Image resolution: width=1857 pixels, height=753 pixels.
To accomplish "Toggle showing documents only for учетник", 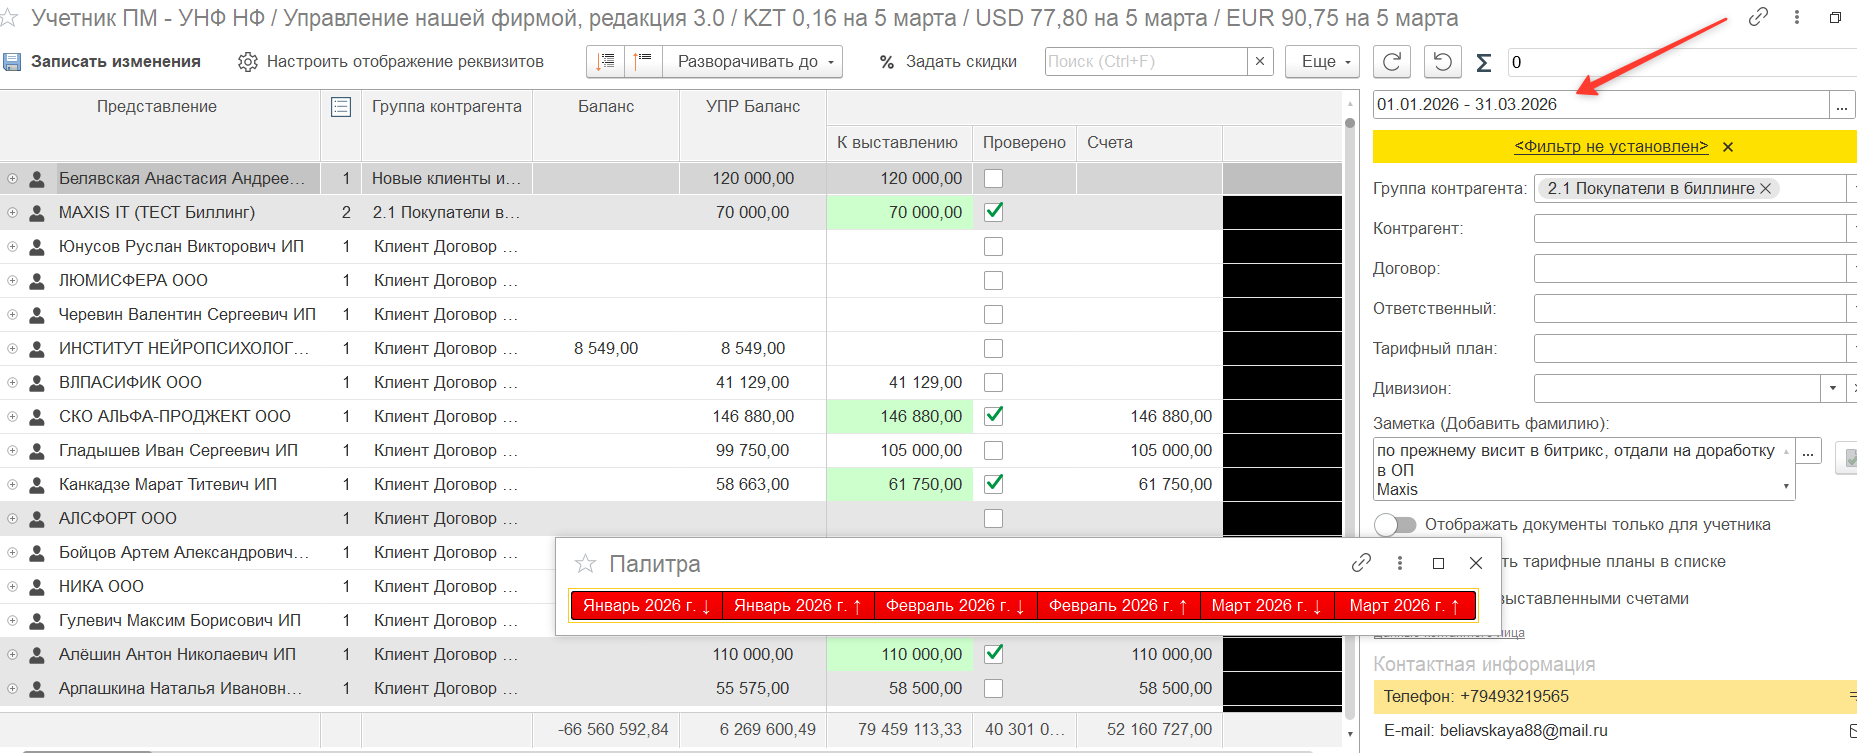I will click(1395, 525).
